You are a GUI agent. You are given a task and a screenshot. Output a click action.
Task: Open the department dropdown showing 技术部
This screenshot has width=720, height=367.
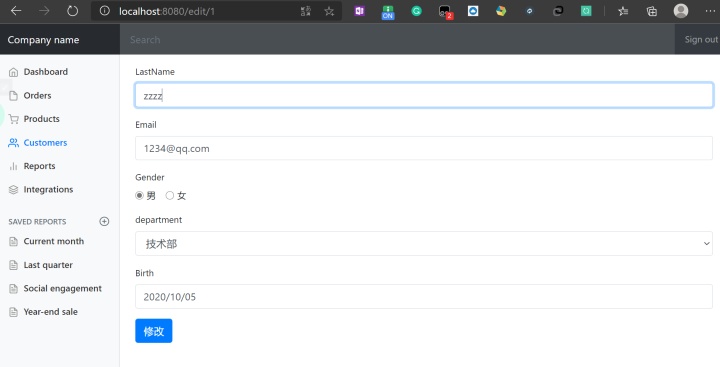pos(424,243)
